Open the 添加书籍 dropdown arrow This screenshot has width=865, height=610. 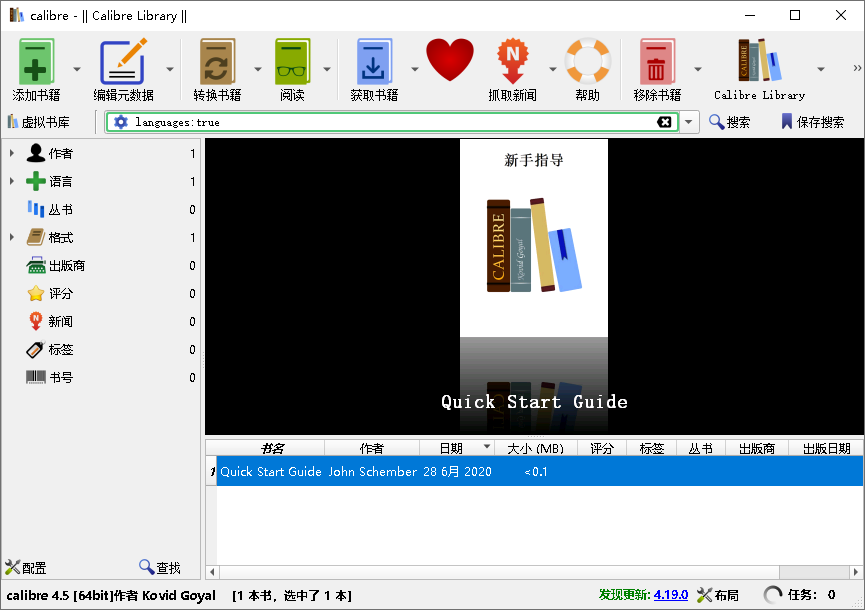[77, 69]
